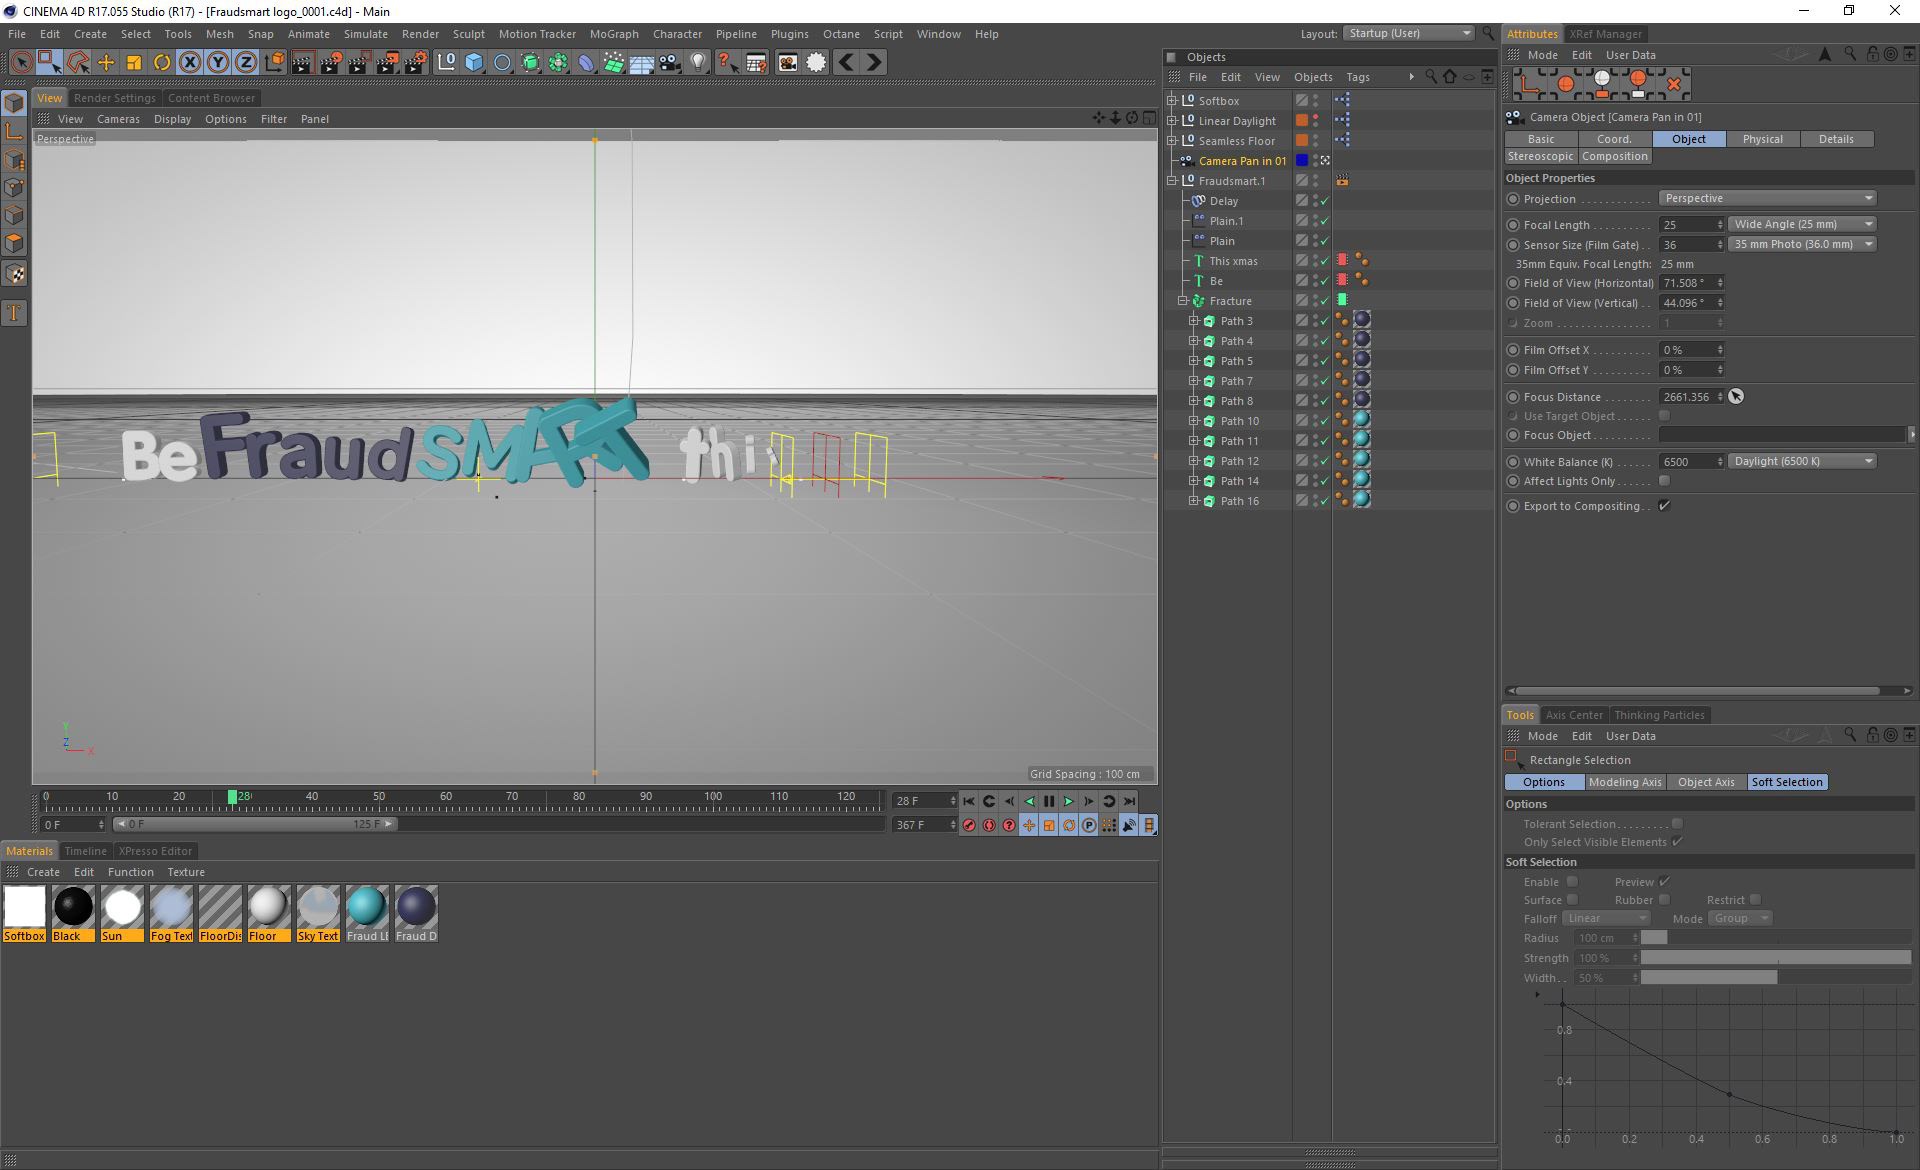Switch to the Render Settings tab
Image resolution: width=1920 pixels, height=1170 pixels.
pos(115,98)
